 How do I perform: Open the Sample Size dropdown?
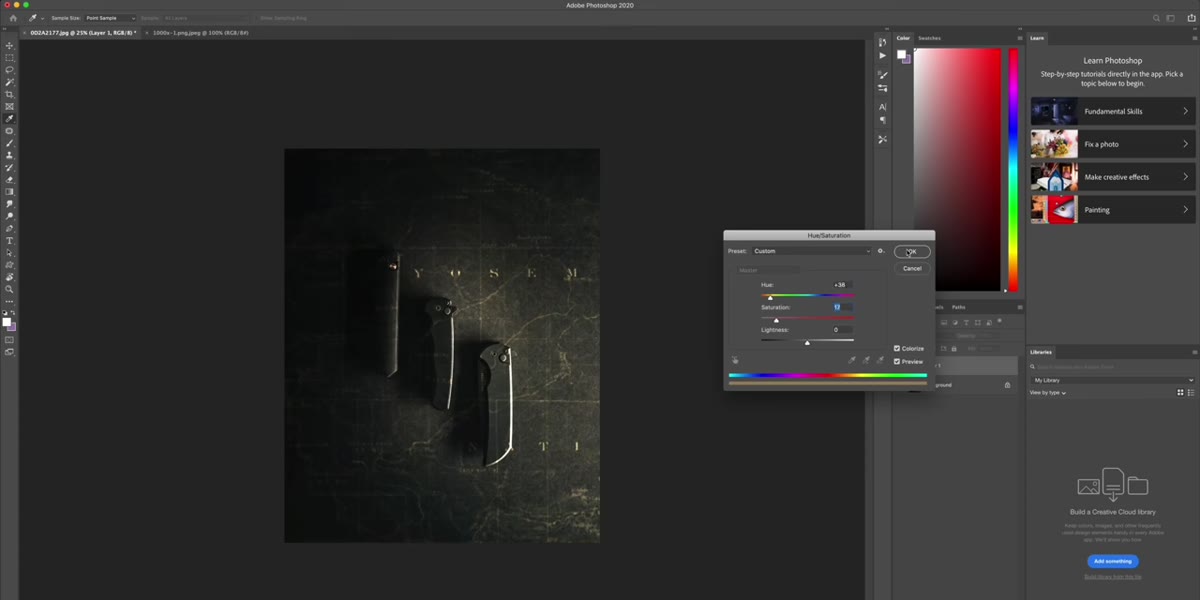pos(109,18)
